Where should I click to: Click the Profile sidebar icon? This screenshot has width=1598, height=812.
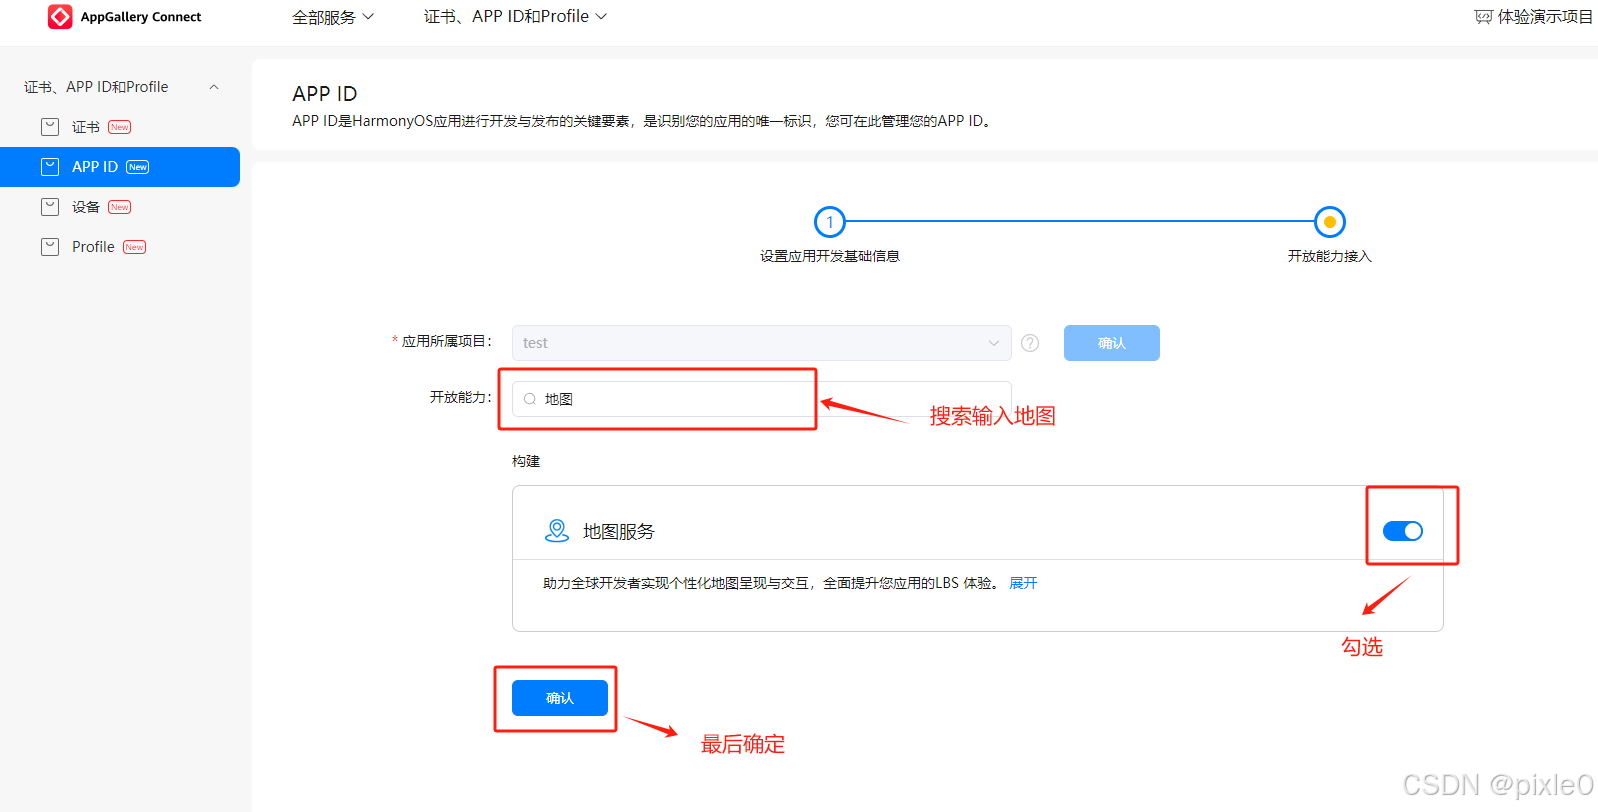50,247
